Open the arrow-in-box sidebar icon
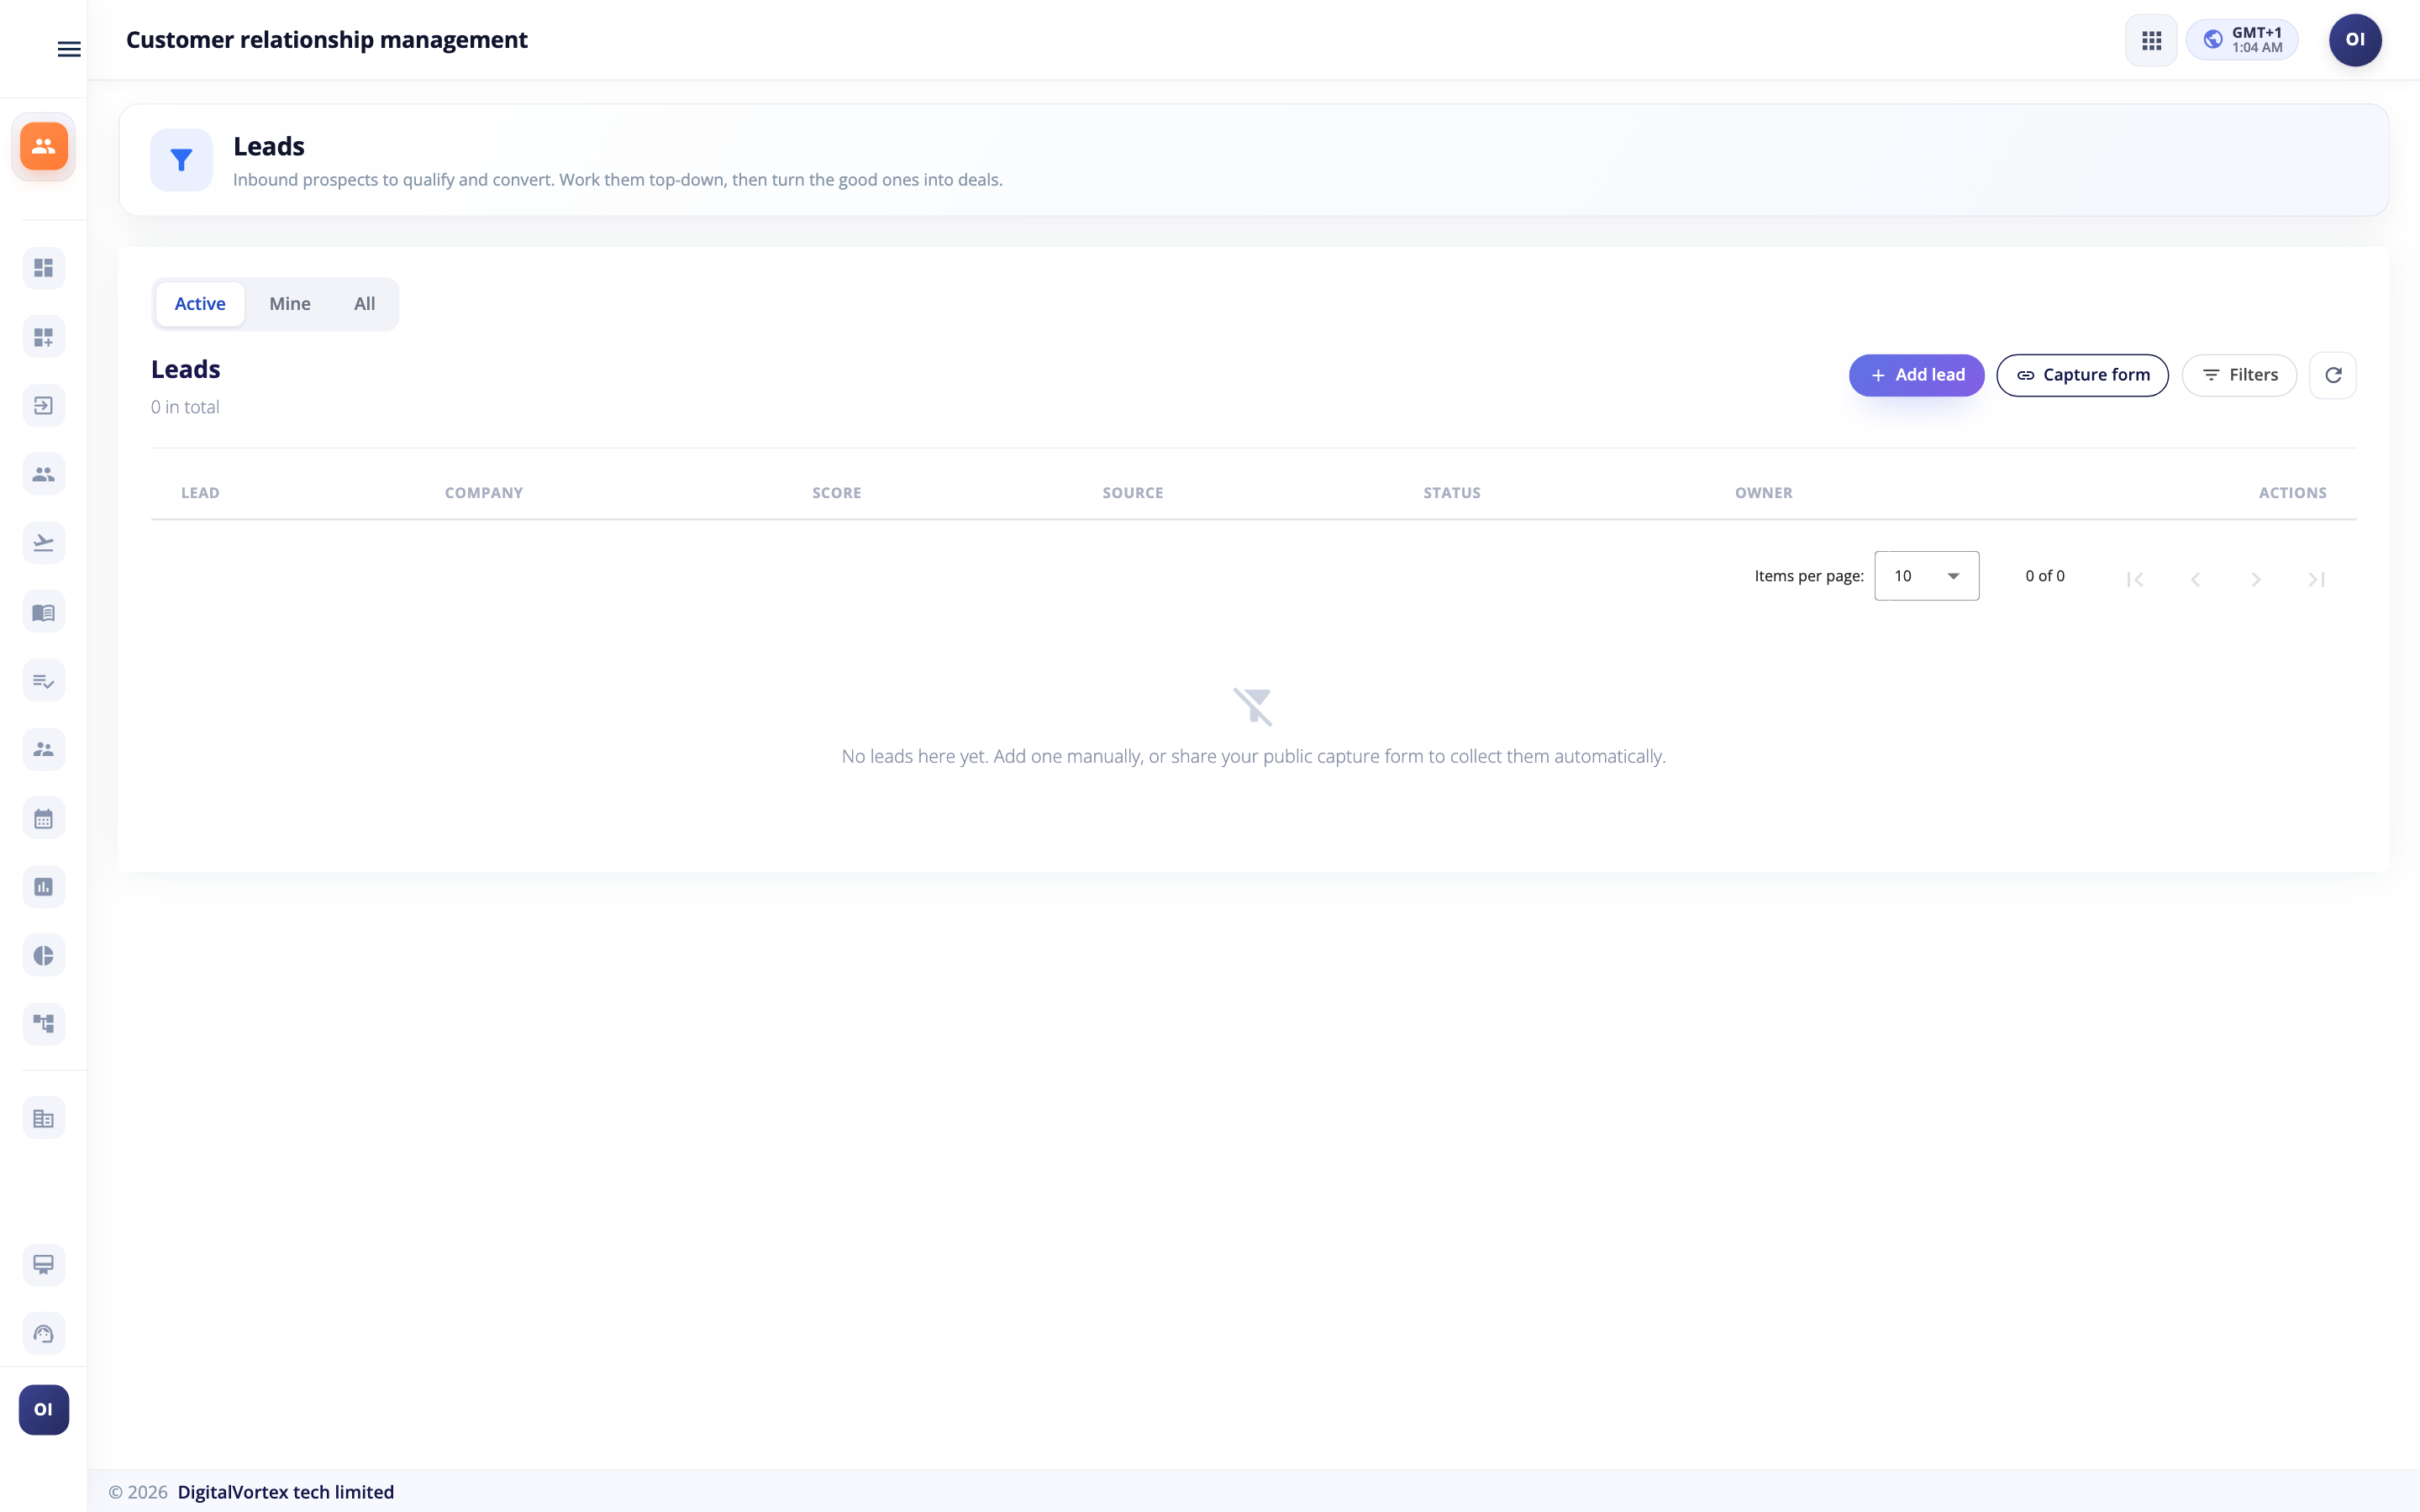Image resolution: width=2420 pixels, height=1512 pixels. (x=43, y=406)
